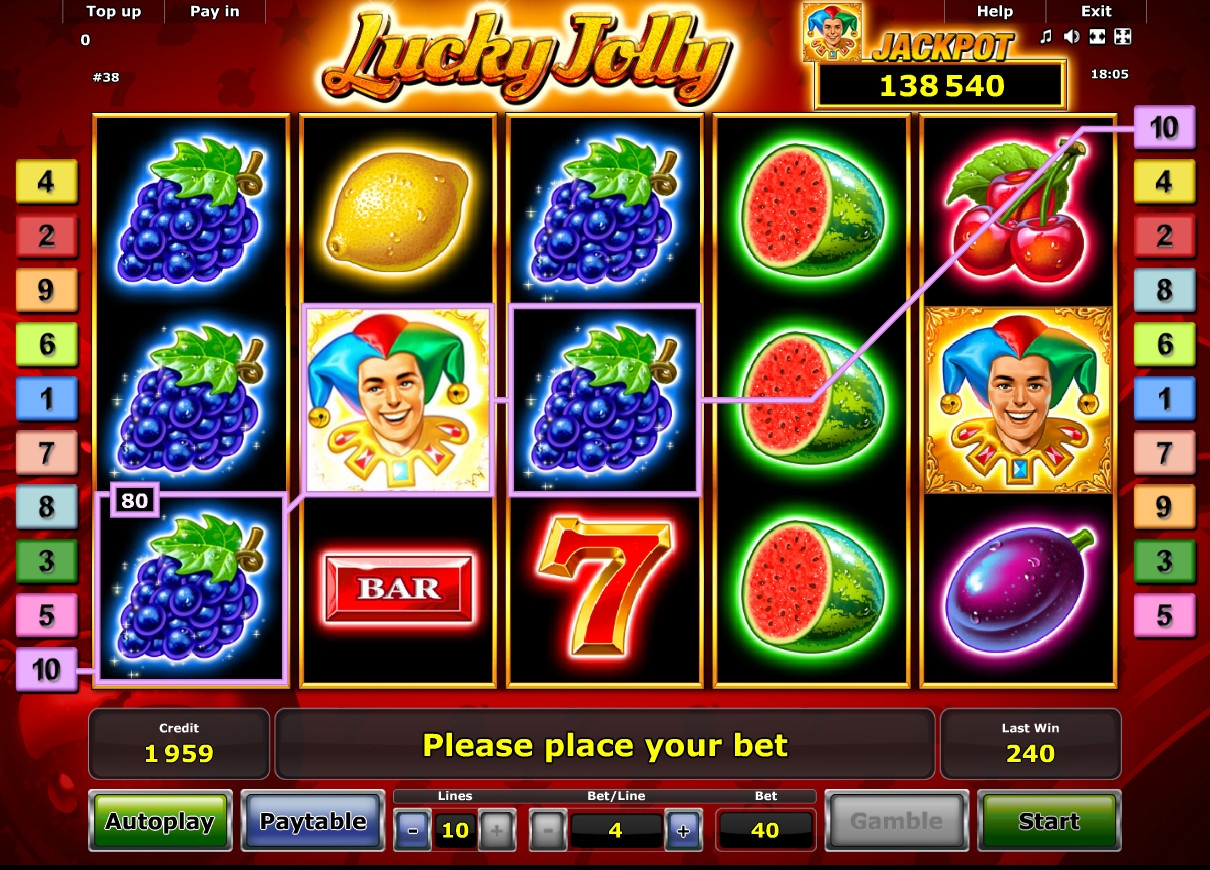1210x870 pixels.
Task: Select the yellow payline 4 marker on left
Action: tap(46, 182)
